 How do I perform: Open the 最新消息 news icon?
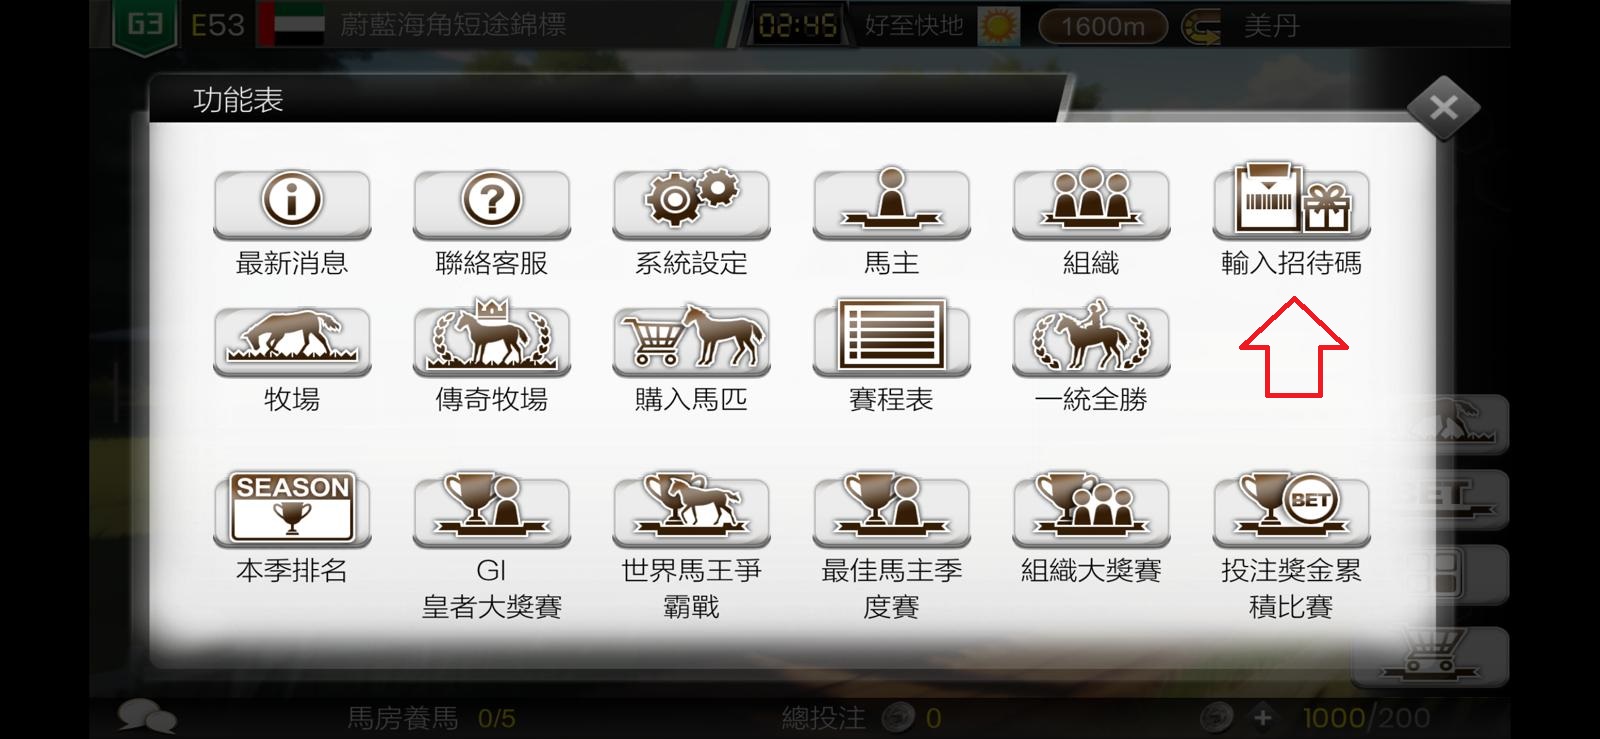pos(292,203)
